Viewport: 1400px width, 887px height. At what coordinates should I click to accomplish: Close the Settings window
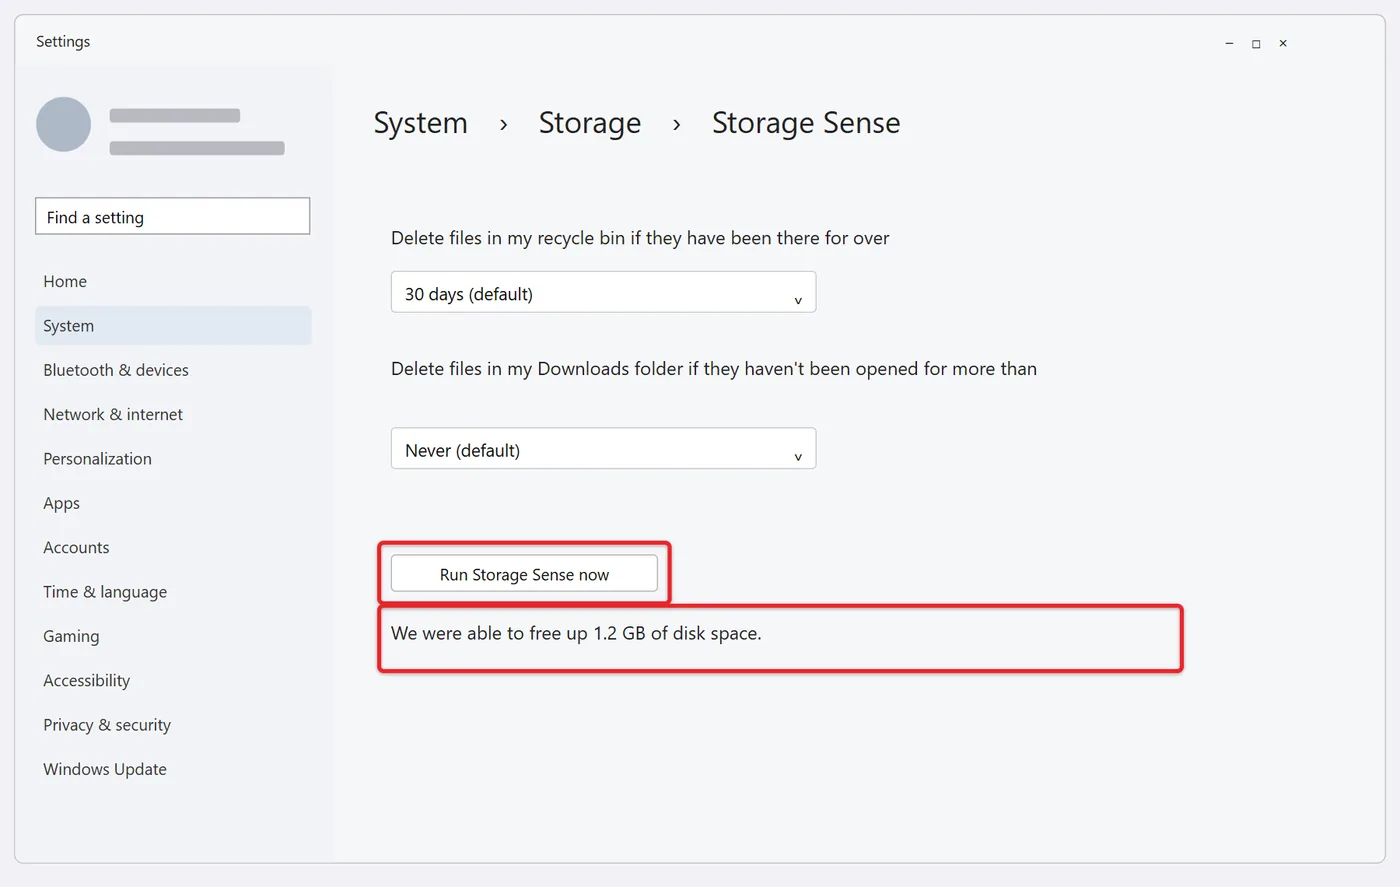point(1283,43)
